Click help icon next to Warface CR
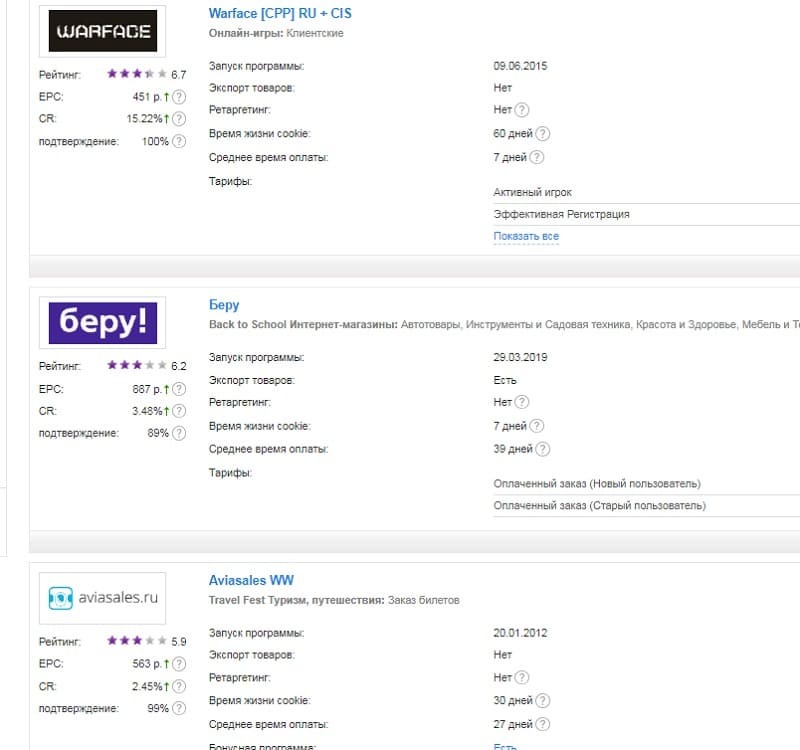This screenshot has height=750, width=800. pos(179,119)
